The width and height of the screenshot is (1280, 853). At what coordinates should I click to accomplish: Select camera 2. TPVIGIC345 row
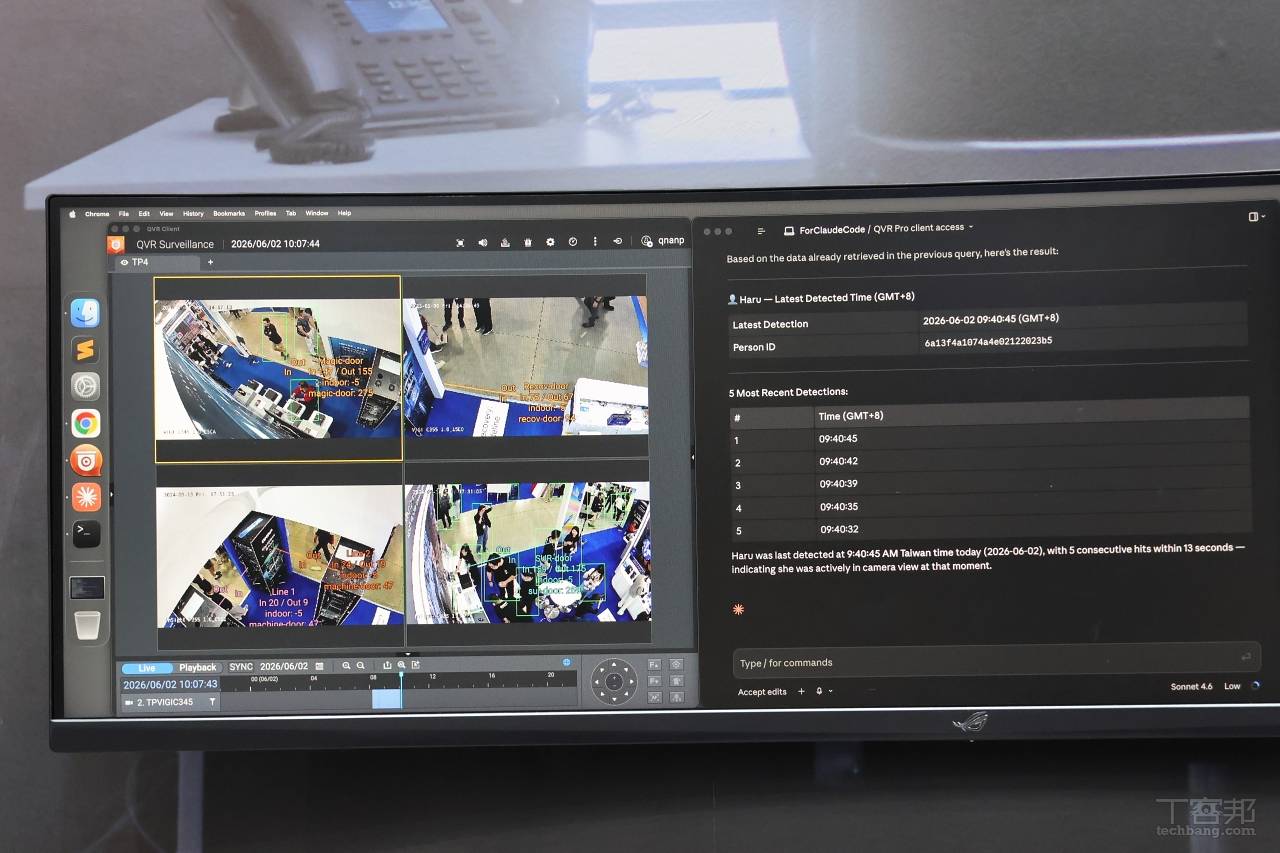(170, 703)
